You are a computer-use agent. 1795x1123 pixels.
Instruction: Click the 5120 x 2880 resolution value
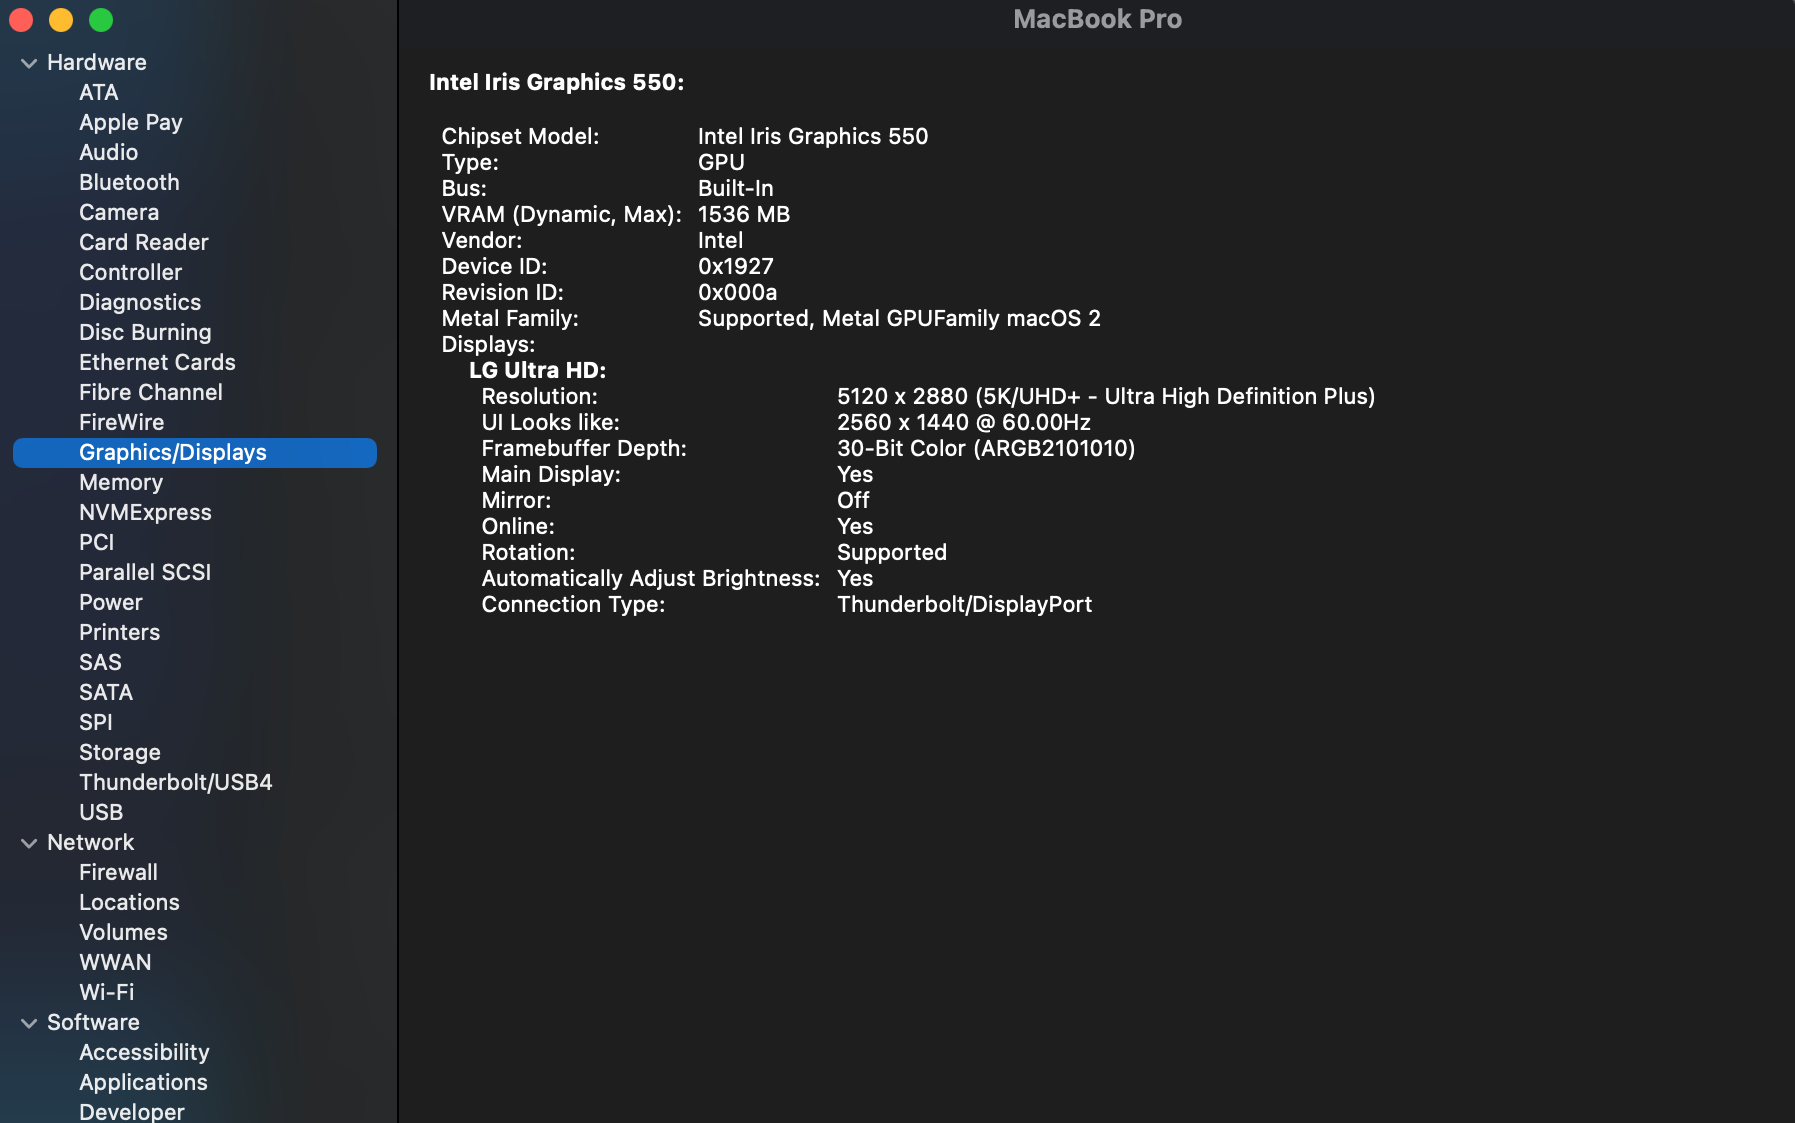click(x=1106, y=396)
